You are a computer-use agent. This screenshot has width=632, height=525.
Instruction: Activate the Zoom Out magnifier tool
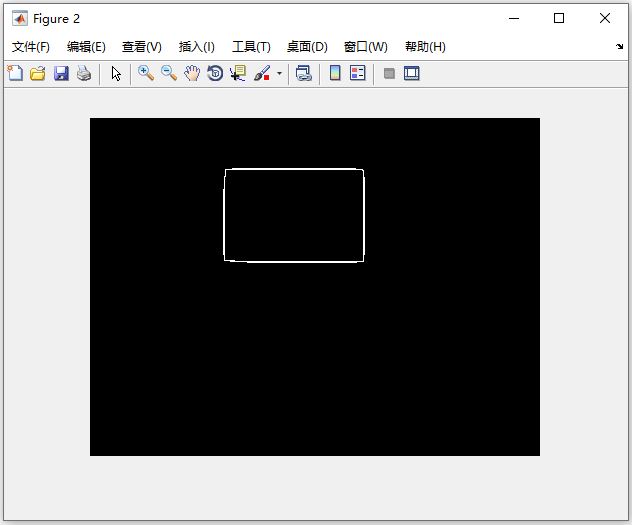click(169, 74)
